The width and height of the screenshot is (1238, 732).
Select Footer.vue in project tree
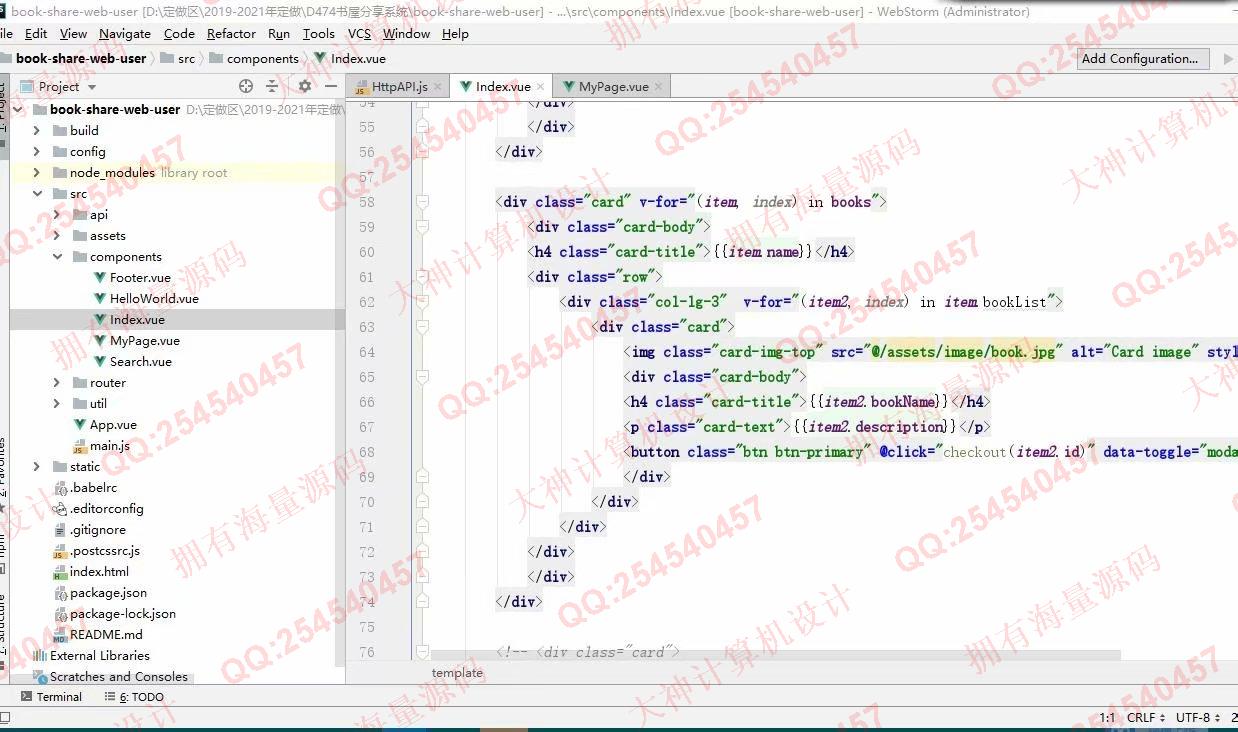[140, 277]
